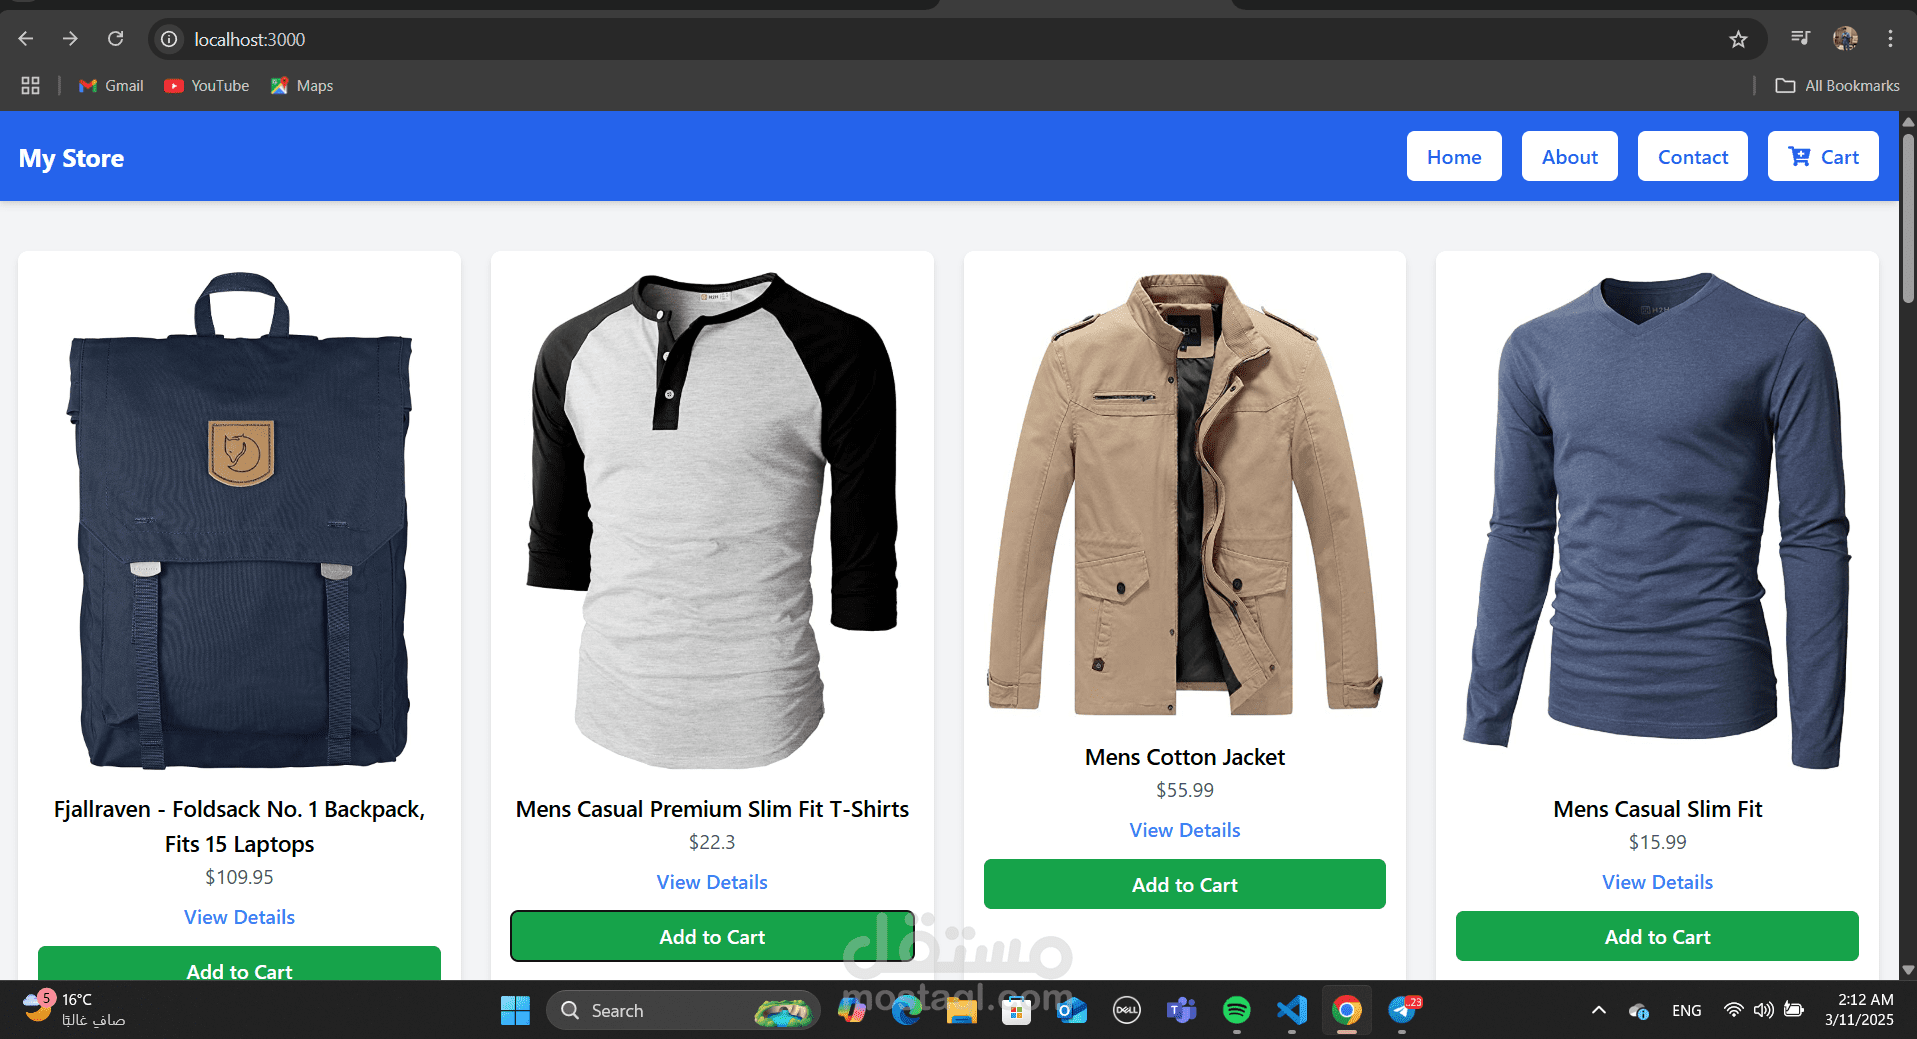1917x1039 pixels.
Task: Click the blue long sleeve shirt image
Action: 1657,520
